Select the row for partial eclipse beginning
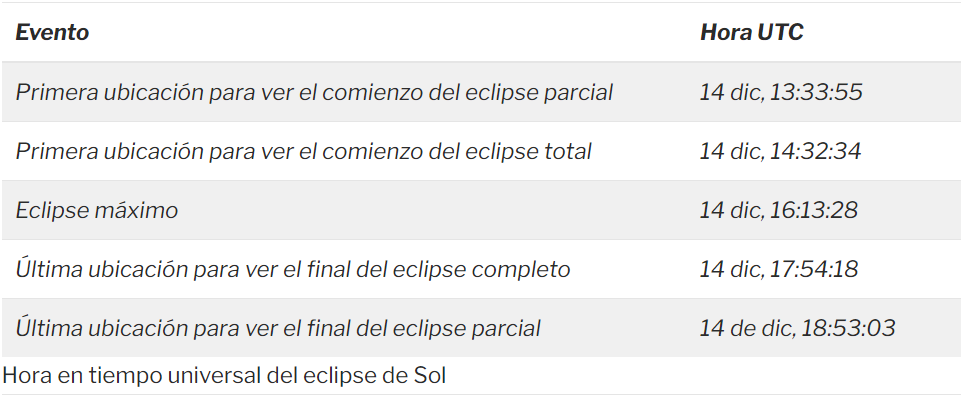Viewport: 972px width, 399px height. [x=481, y=92]
